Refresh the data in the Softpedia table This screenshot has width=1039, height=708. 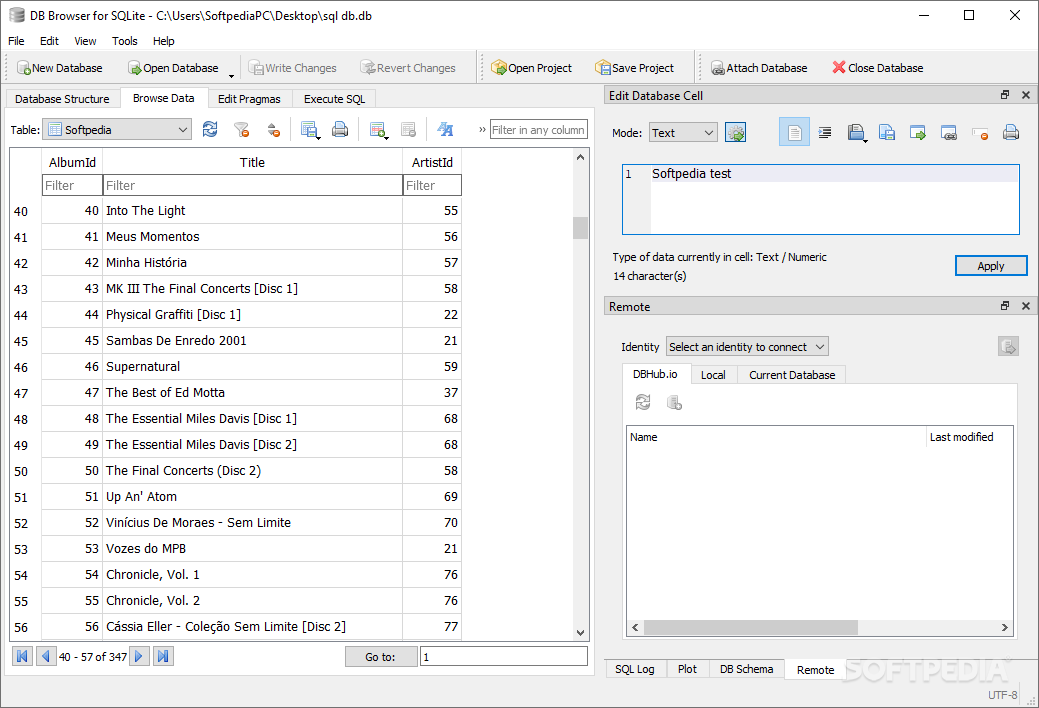pos(210,129)
